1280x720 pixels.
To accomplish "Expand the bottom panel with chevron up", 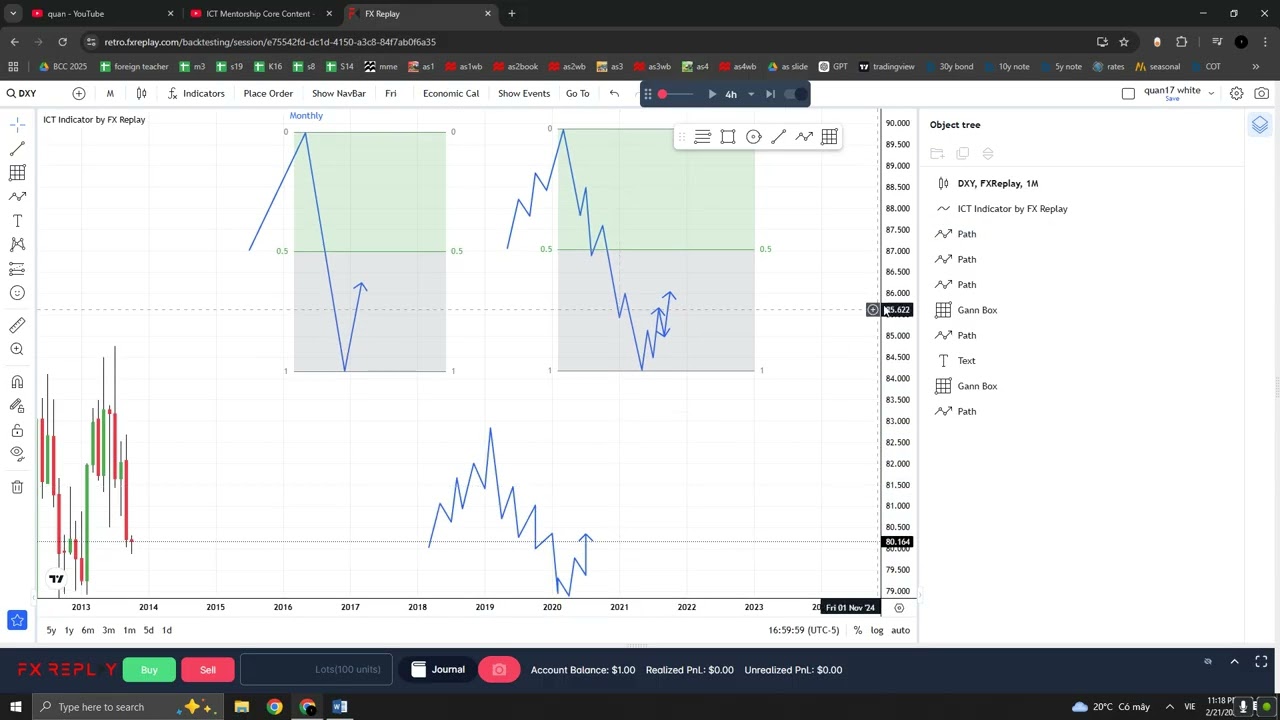I will 1234,662.
